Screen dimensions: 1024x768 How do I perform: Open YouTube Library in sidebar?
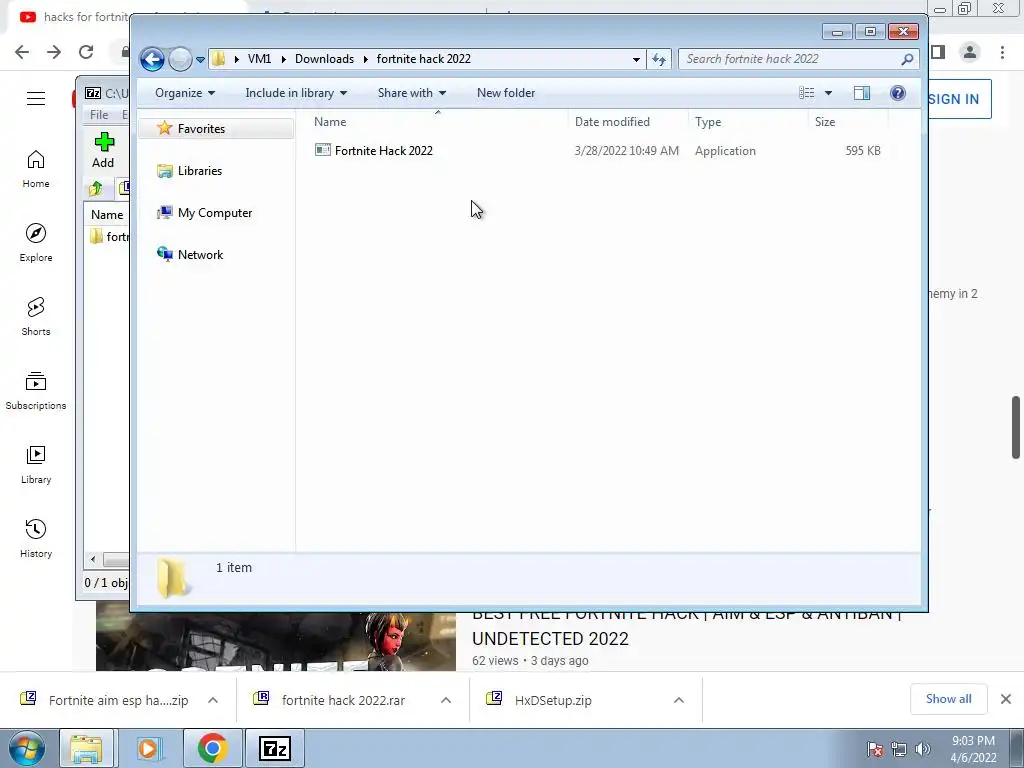(x=36, y=464)
